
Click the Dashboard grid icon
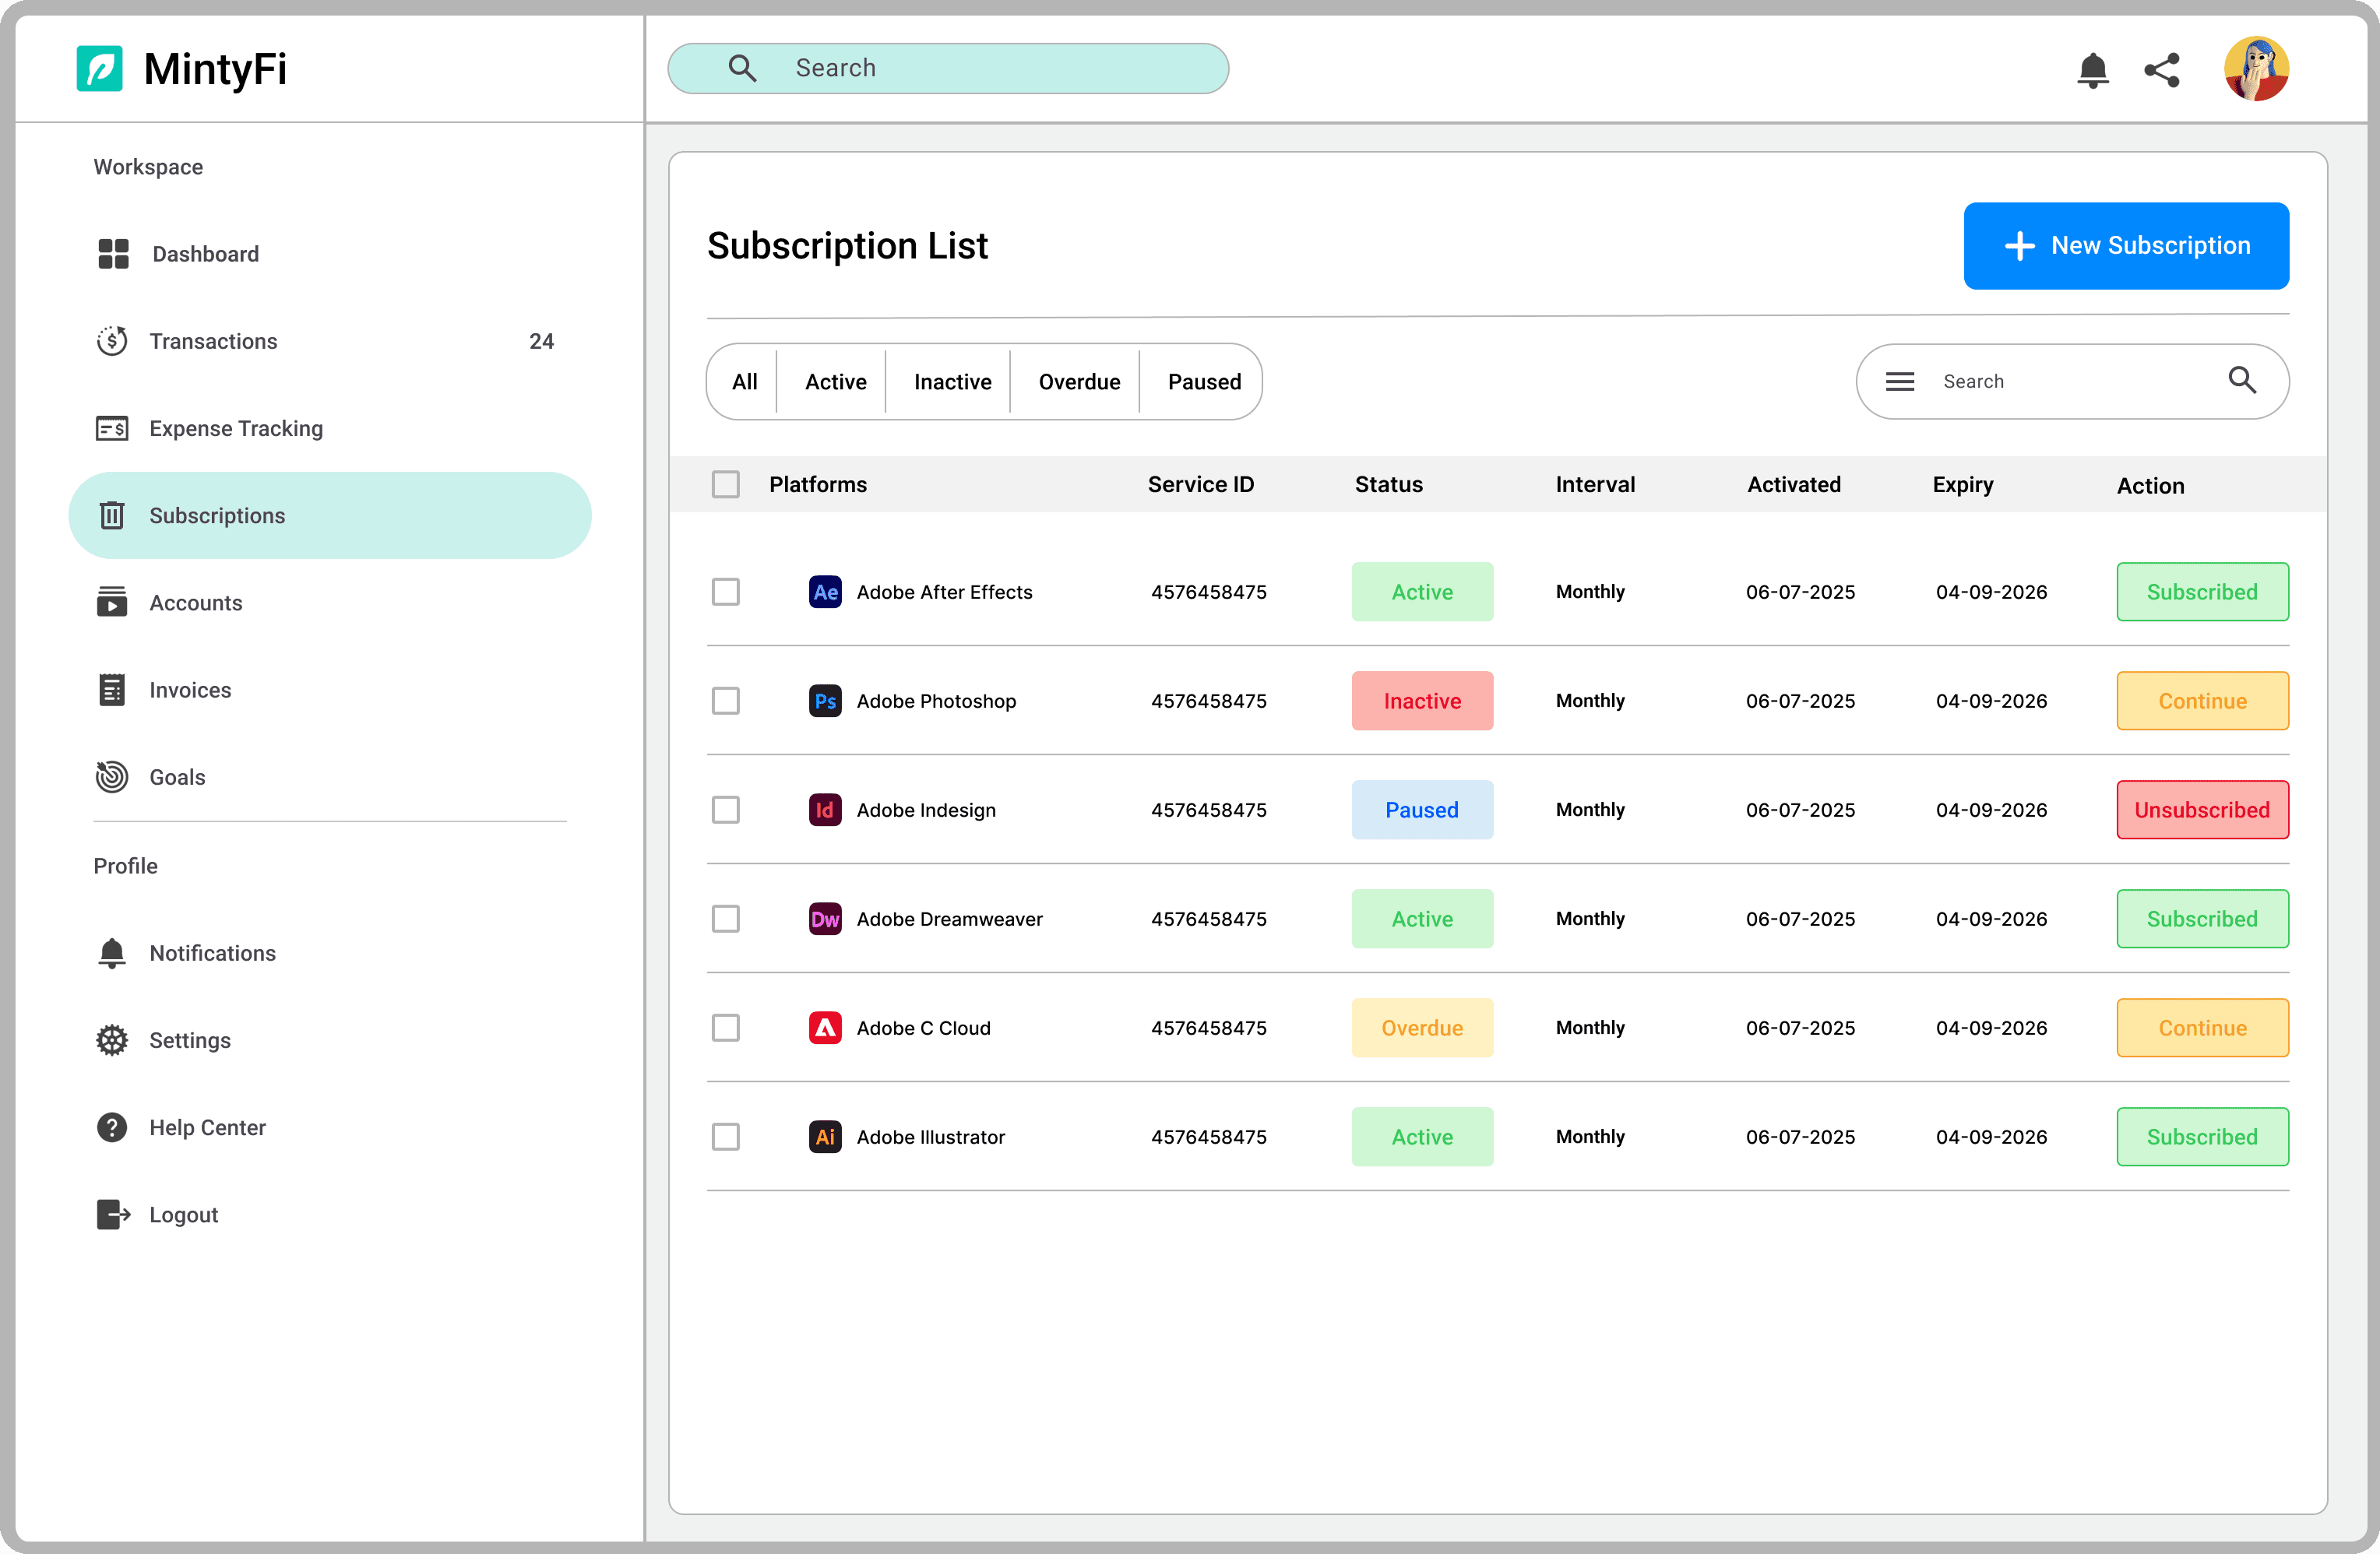[113, 254]
